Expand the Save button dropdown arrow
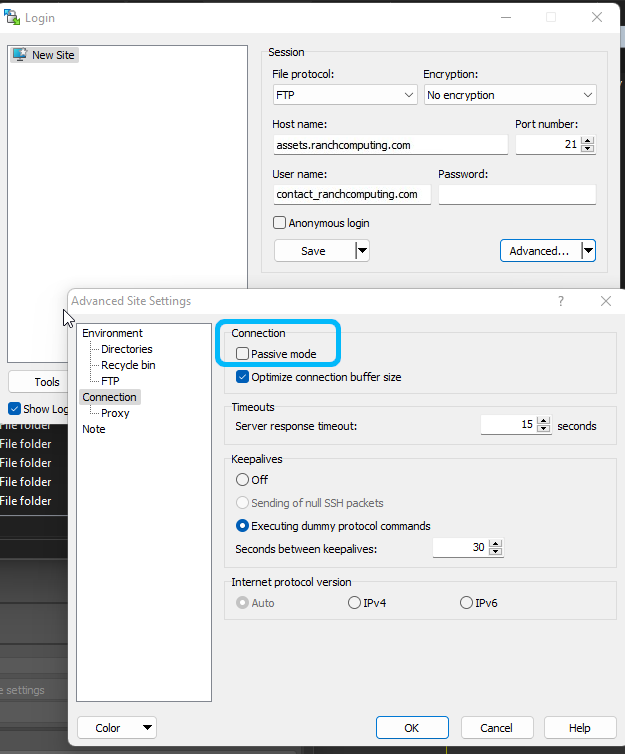The image size is (625, 754). [362, 251]
